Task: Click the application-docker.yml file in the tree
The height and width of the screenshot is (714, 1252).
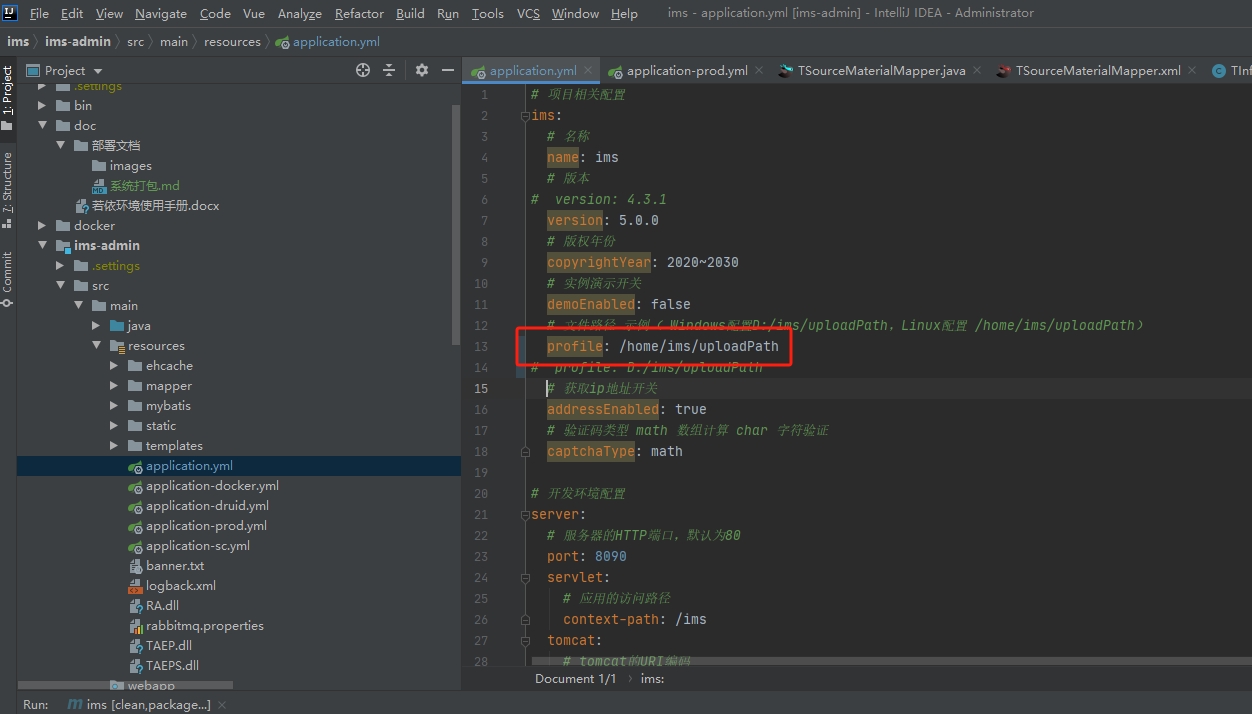Action: click(212, 486)
